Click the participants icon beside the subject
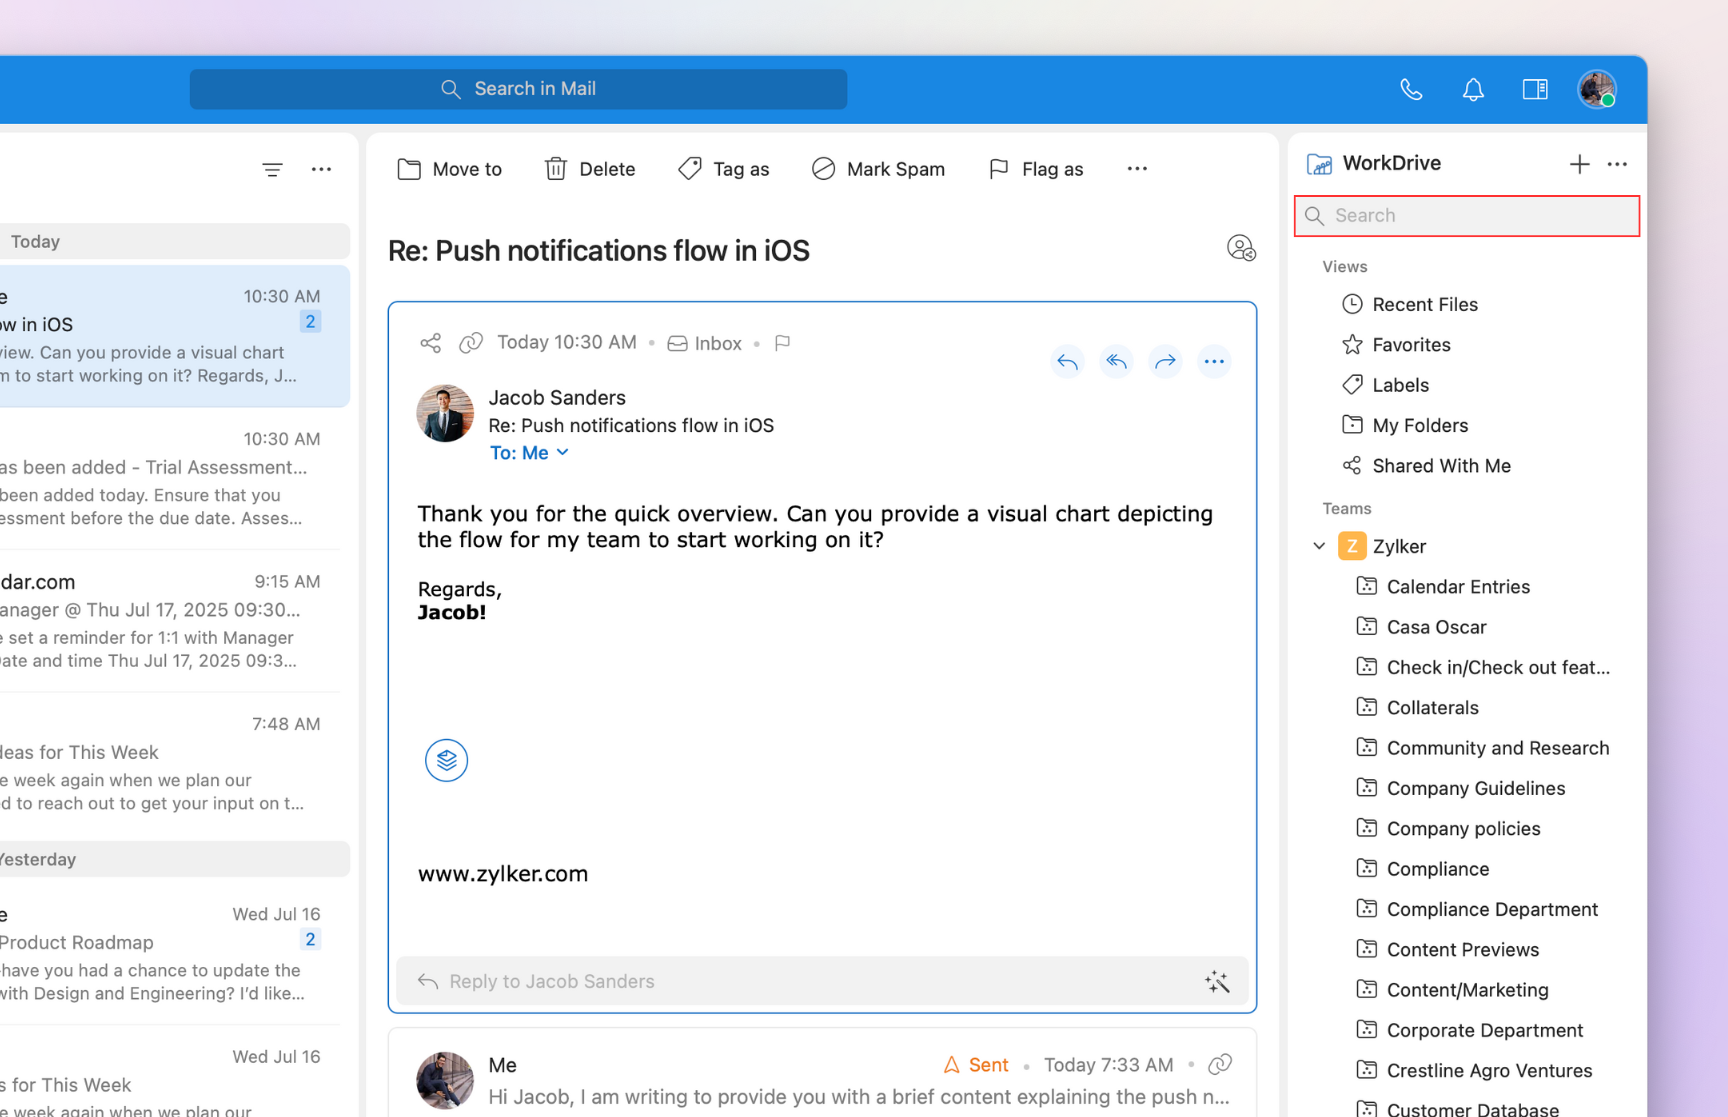Image resolution: width=1728 pixels, height=1117 pixels. 1241,248
